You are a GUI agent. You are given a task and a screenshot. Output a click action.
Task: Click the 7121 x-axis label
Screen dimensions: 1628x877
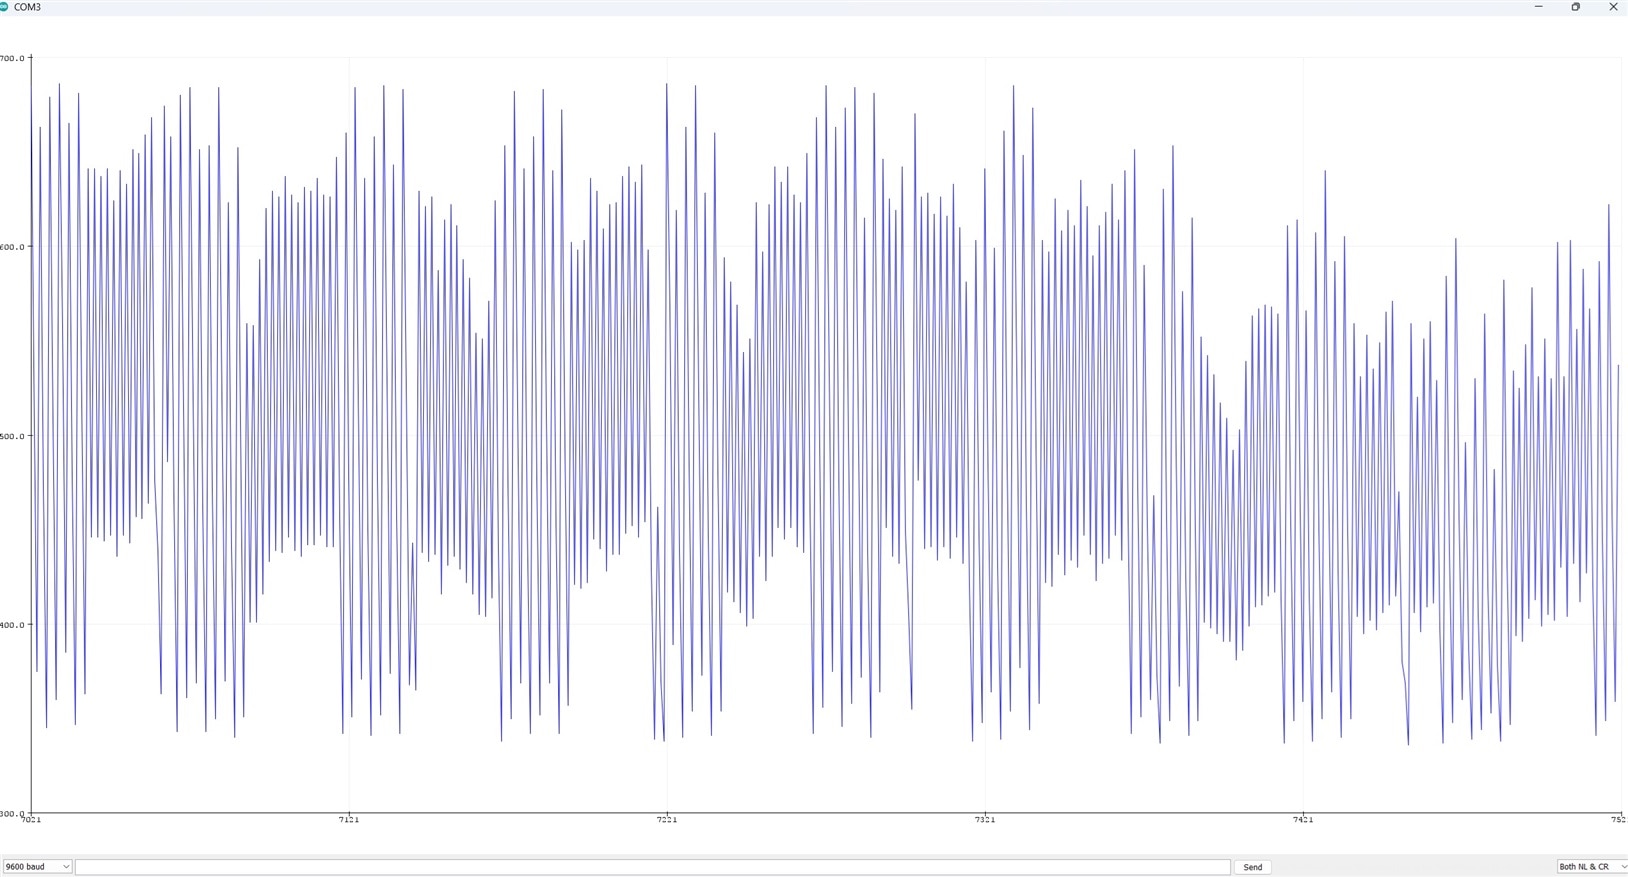pos(349,820)
